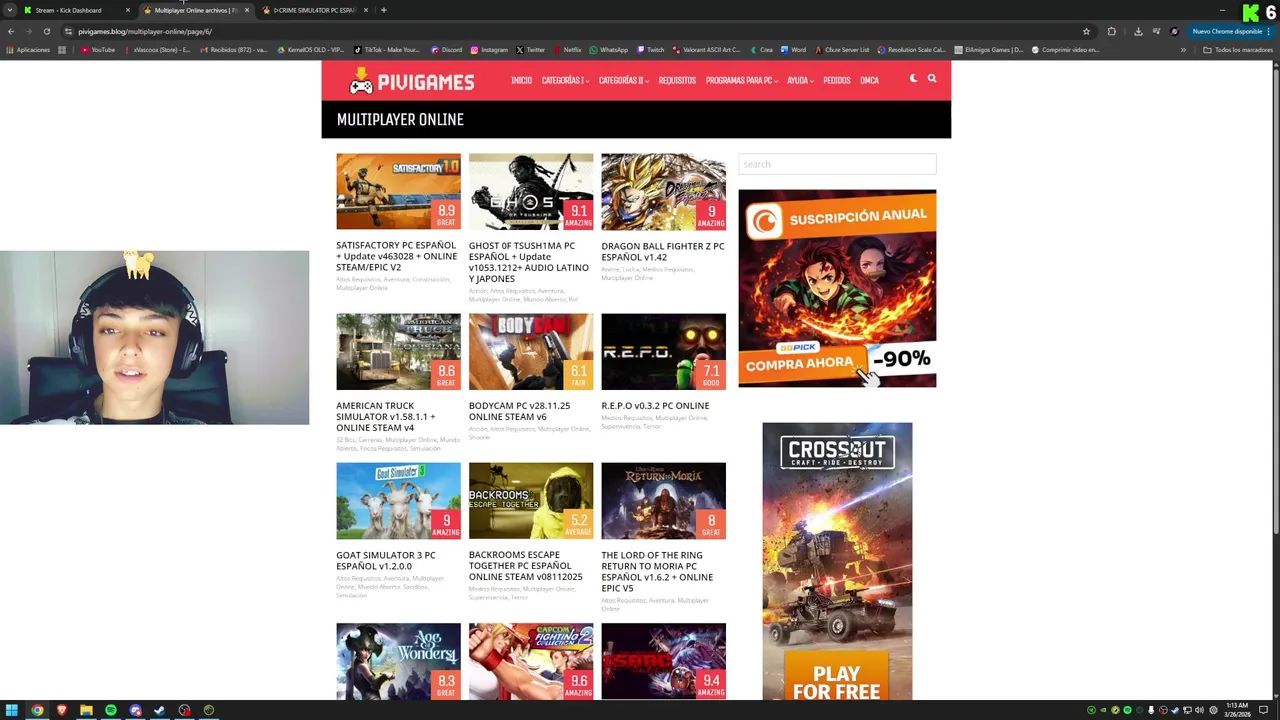The height and width of the screenshot is (720, 1280).
Task: Open Ghost of Tsushima thumbnail
Action: [531, 191]
